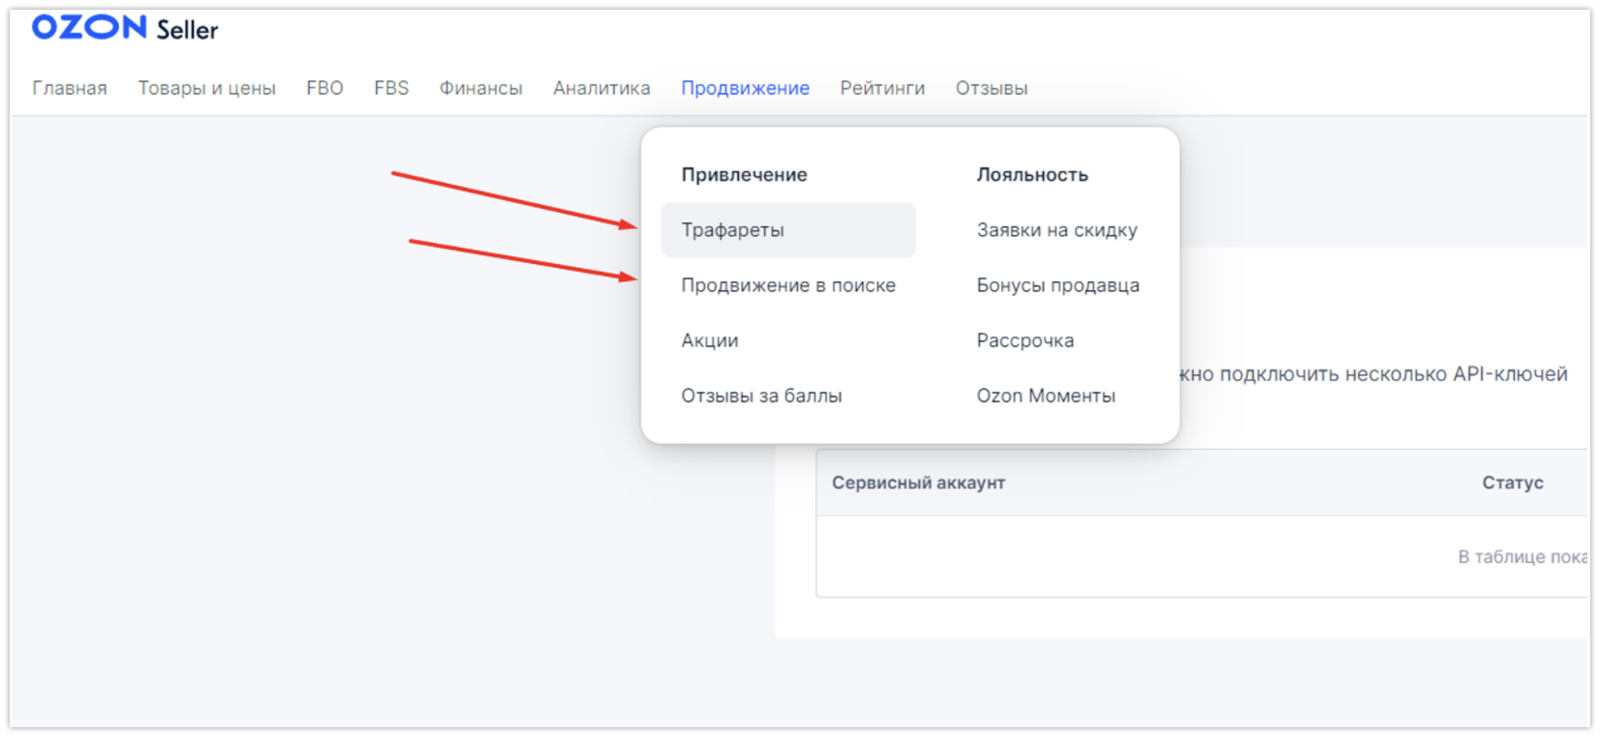Open the Товары и цены section
The width and height of the screenshot is (1600, 737).
[x=206, y=88]
